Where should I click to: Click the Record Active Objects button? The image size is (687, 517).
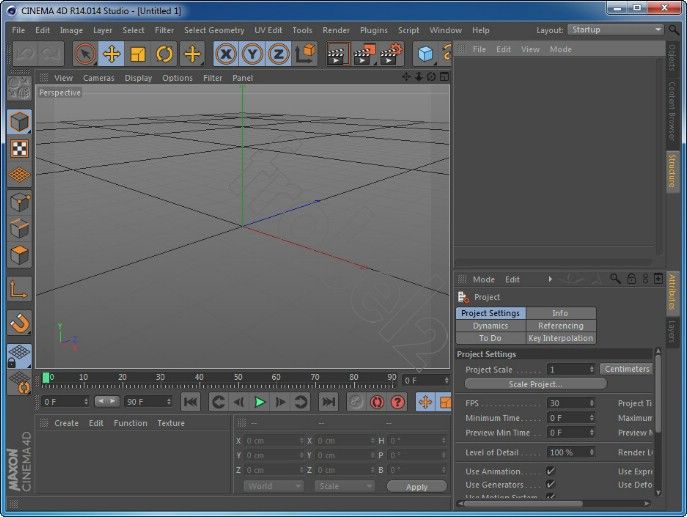pyautogui.click(x=355, y=402)
